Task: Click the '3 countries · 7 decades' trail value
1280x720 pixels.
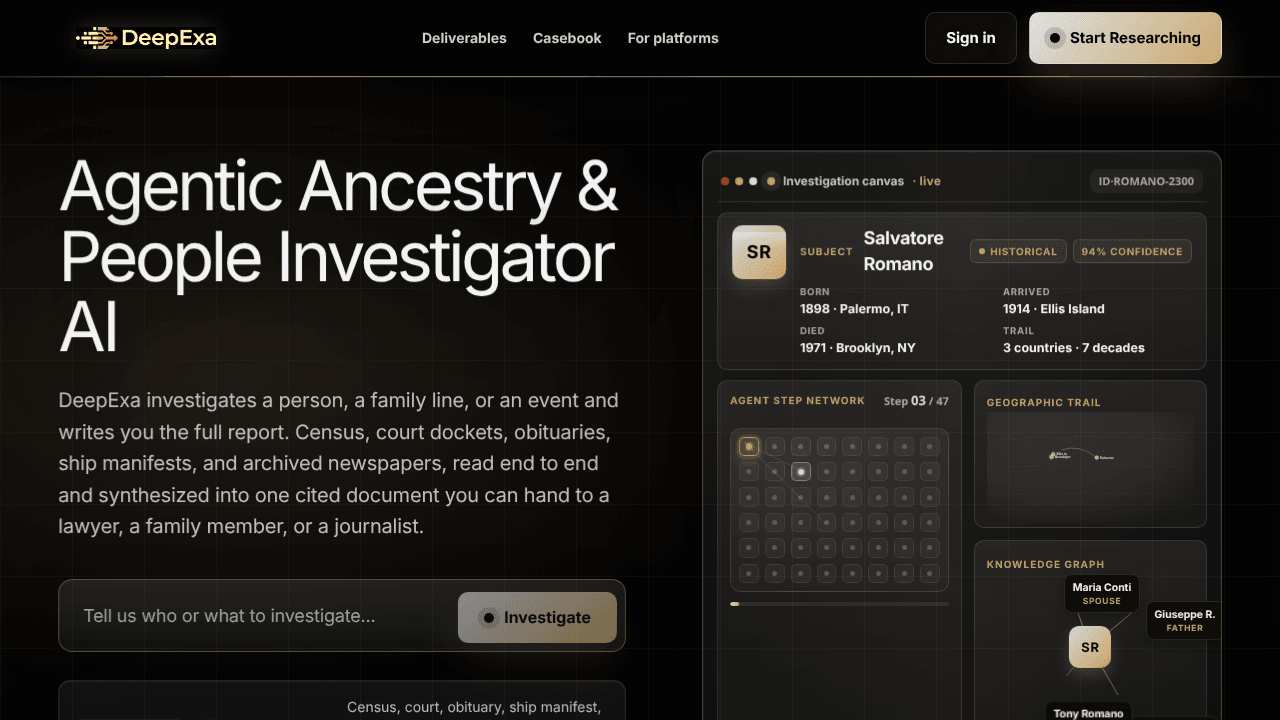Action: 1074,348
